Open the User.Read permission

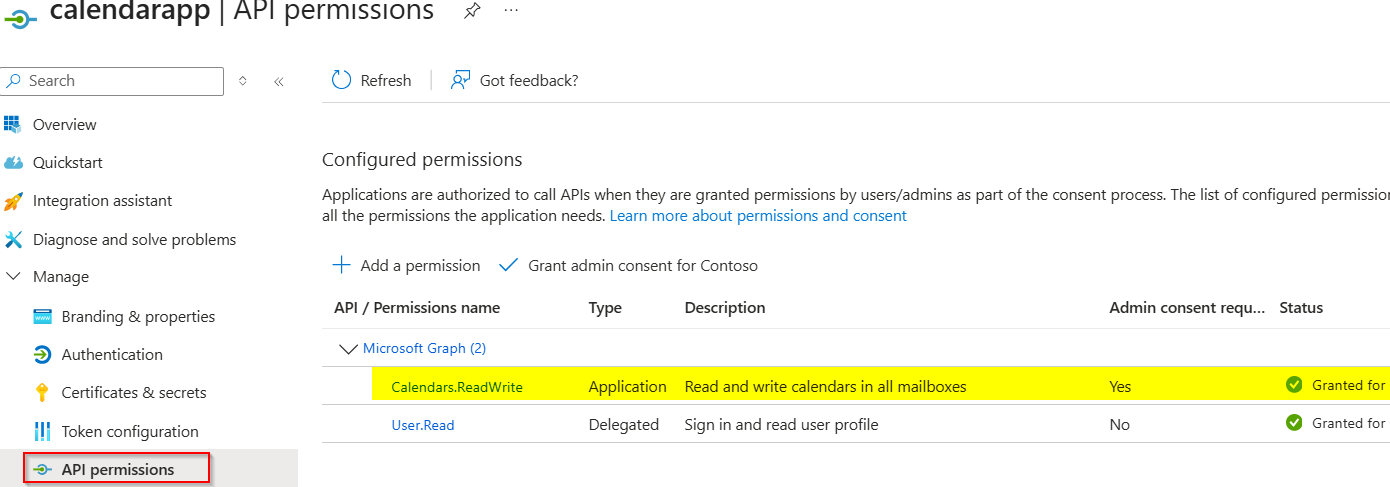pos(423,425)
